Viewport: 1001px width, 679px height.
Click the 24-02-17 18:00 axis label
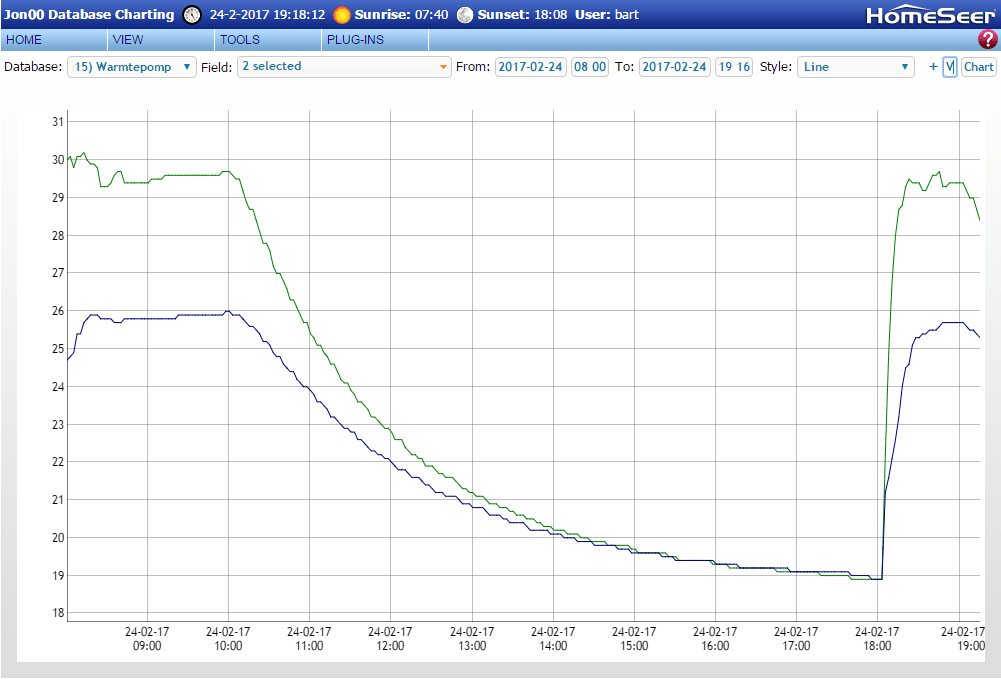(877, 638)
